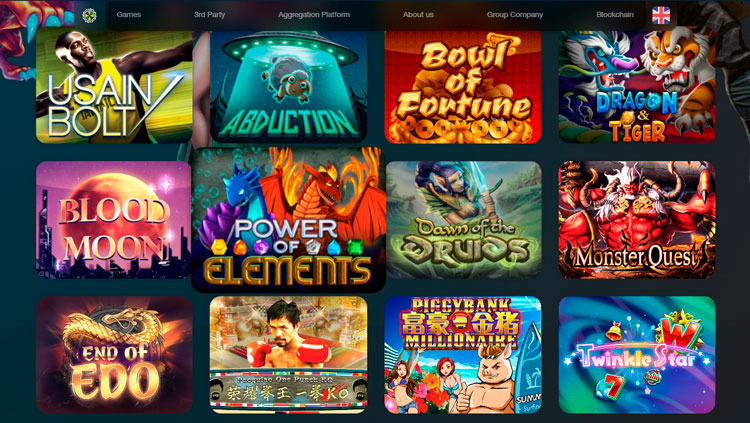Open the Power of Elements game
This screenshot has height=423, width=750.
288,220
